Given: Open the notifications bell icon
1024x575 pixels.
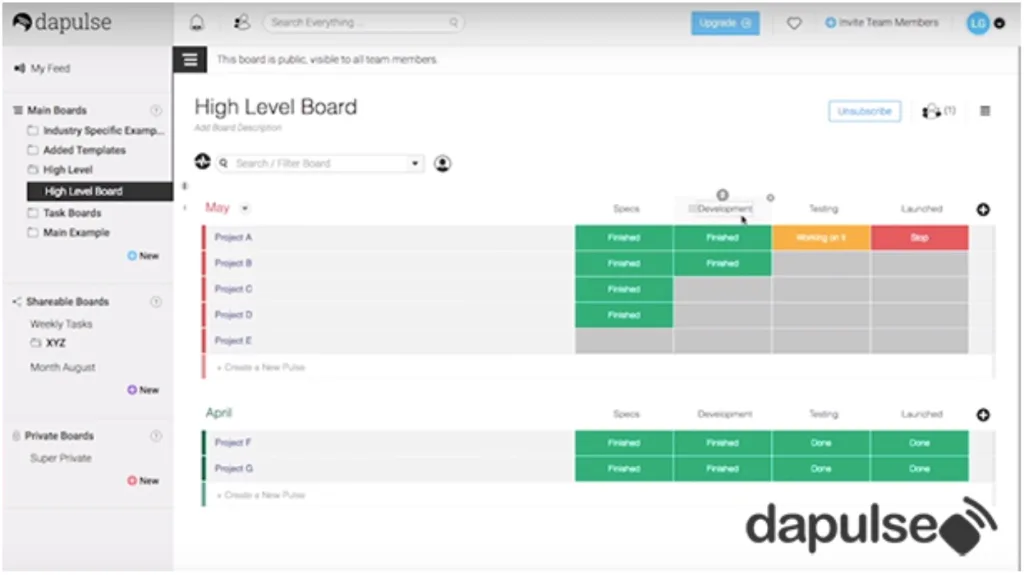Looking at the screenshot, I should tap(197, 23).
